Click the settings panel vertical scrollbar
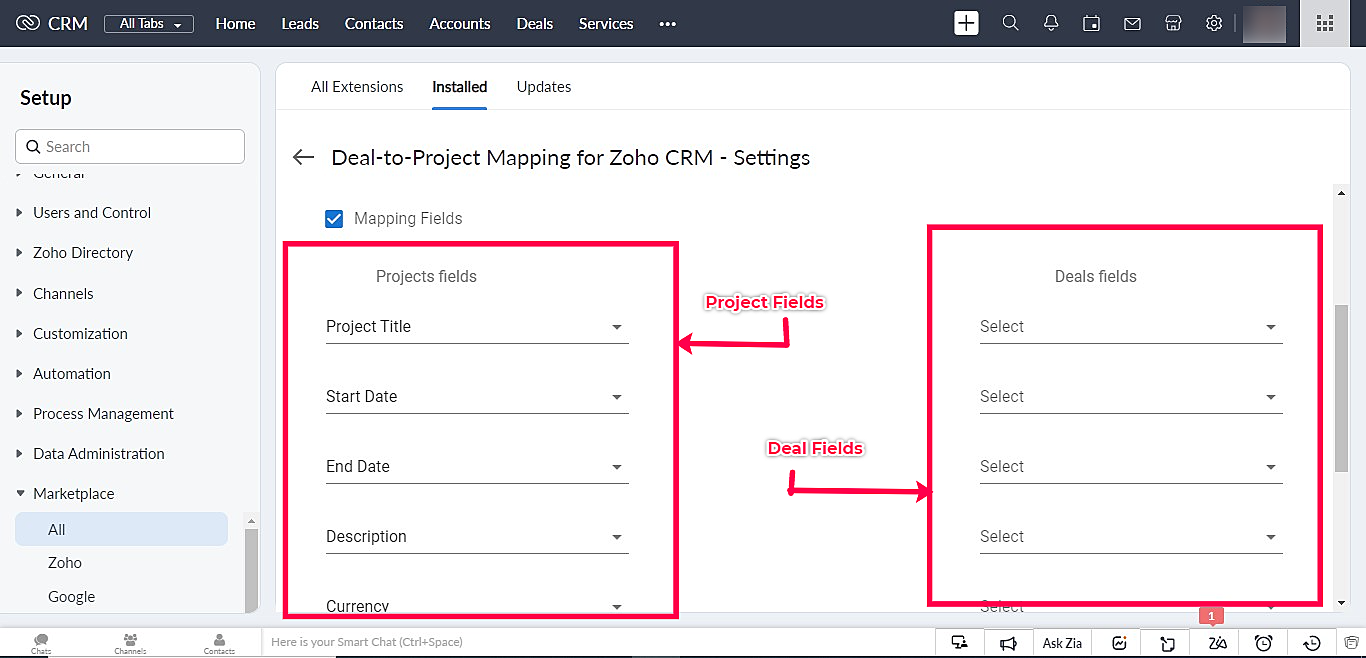The height and width of the screenshot is (658, 1366). 1341,390
